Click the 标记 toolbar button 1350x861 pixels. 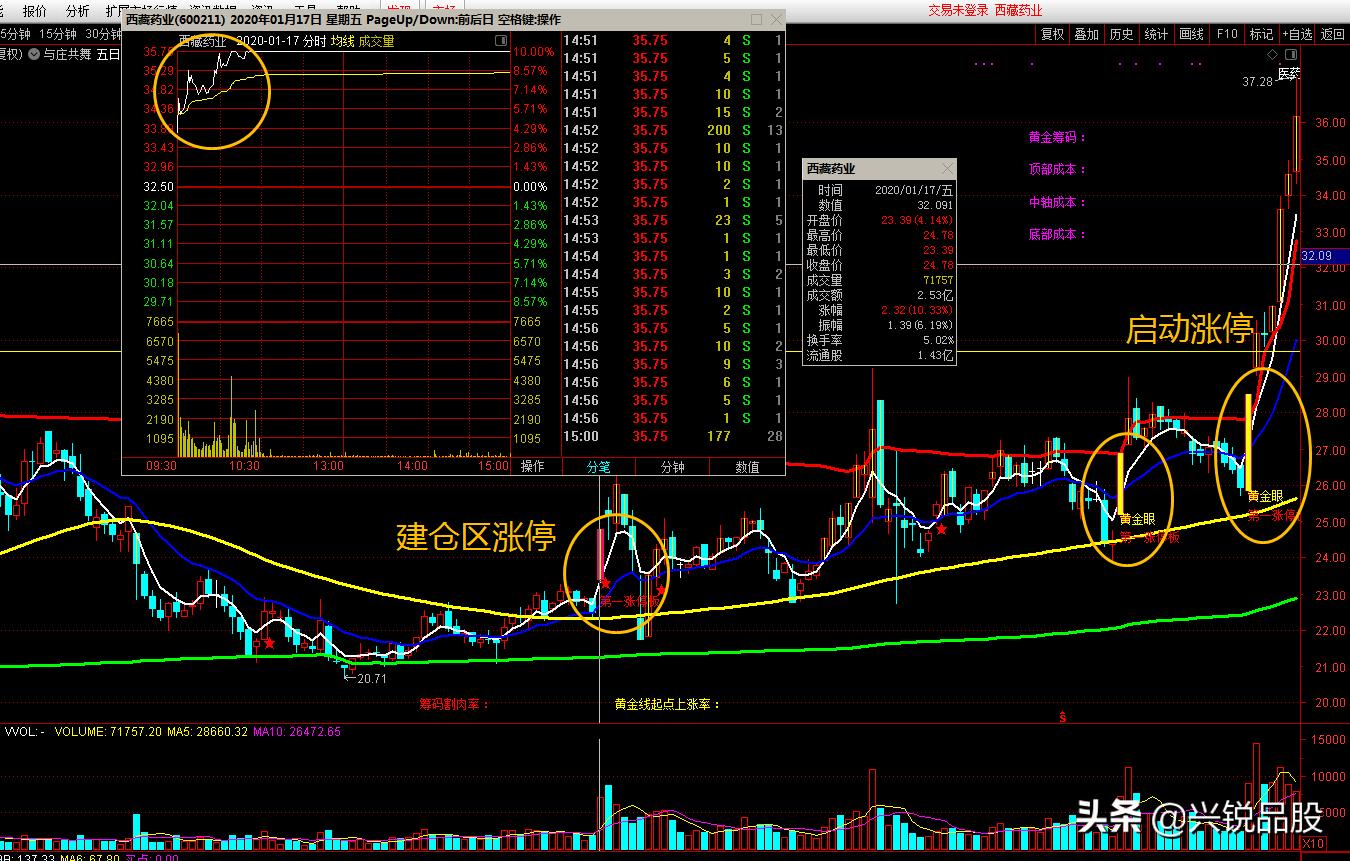click(x=1261, y=34)
